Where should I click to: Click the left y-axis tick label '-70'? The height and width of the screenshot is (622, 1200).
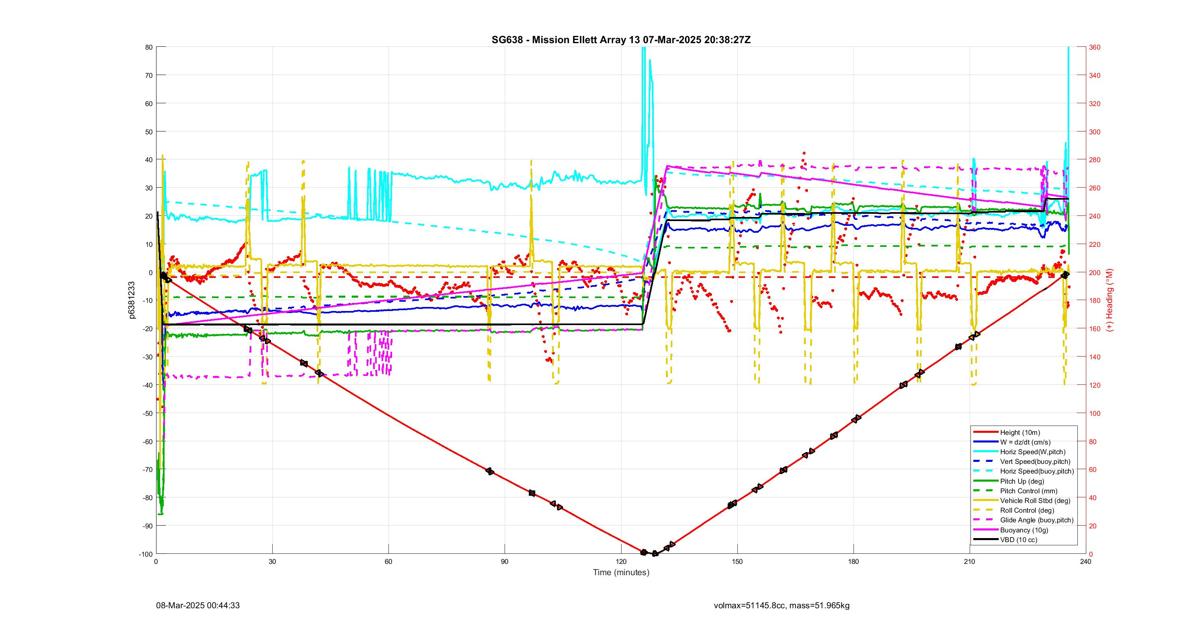pos(146,469)
